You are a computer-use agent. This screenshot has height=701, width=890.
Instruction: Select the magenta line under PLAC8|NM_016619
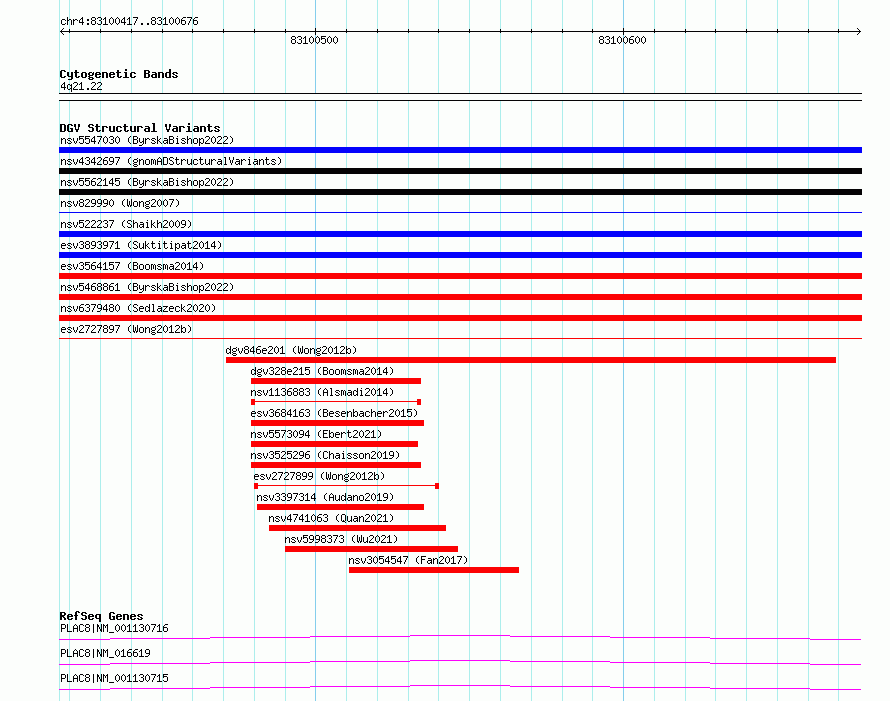tap(460, 662)
